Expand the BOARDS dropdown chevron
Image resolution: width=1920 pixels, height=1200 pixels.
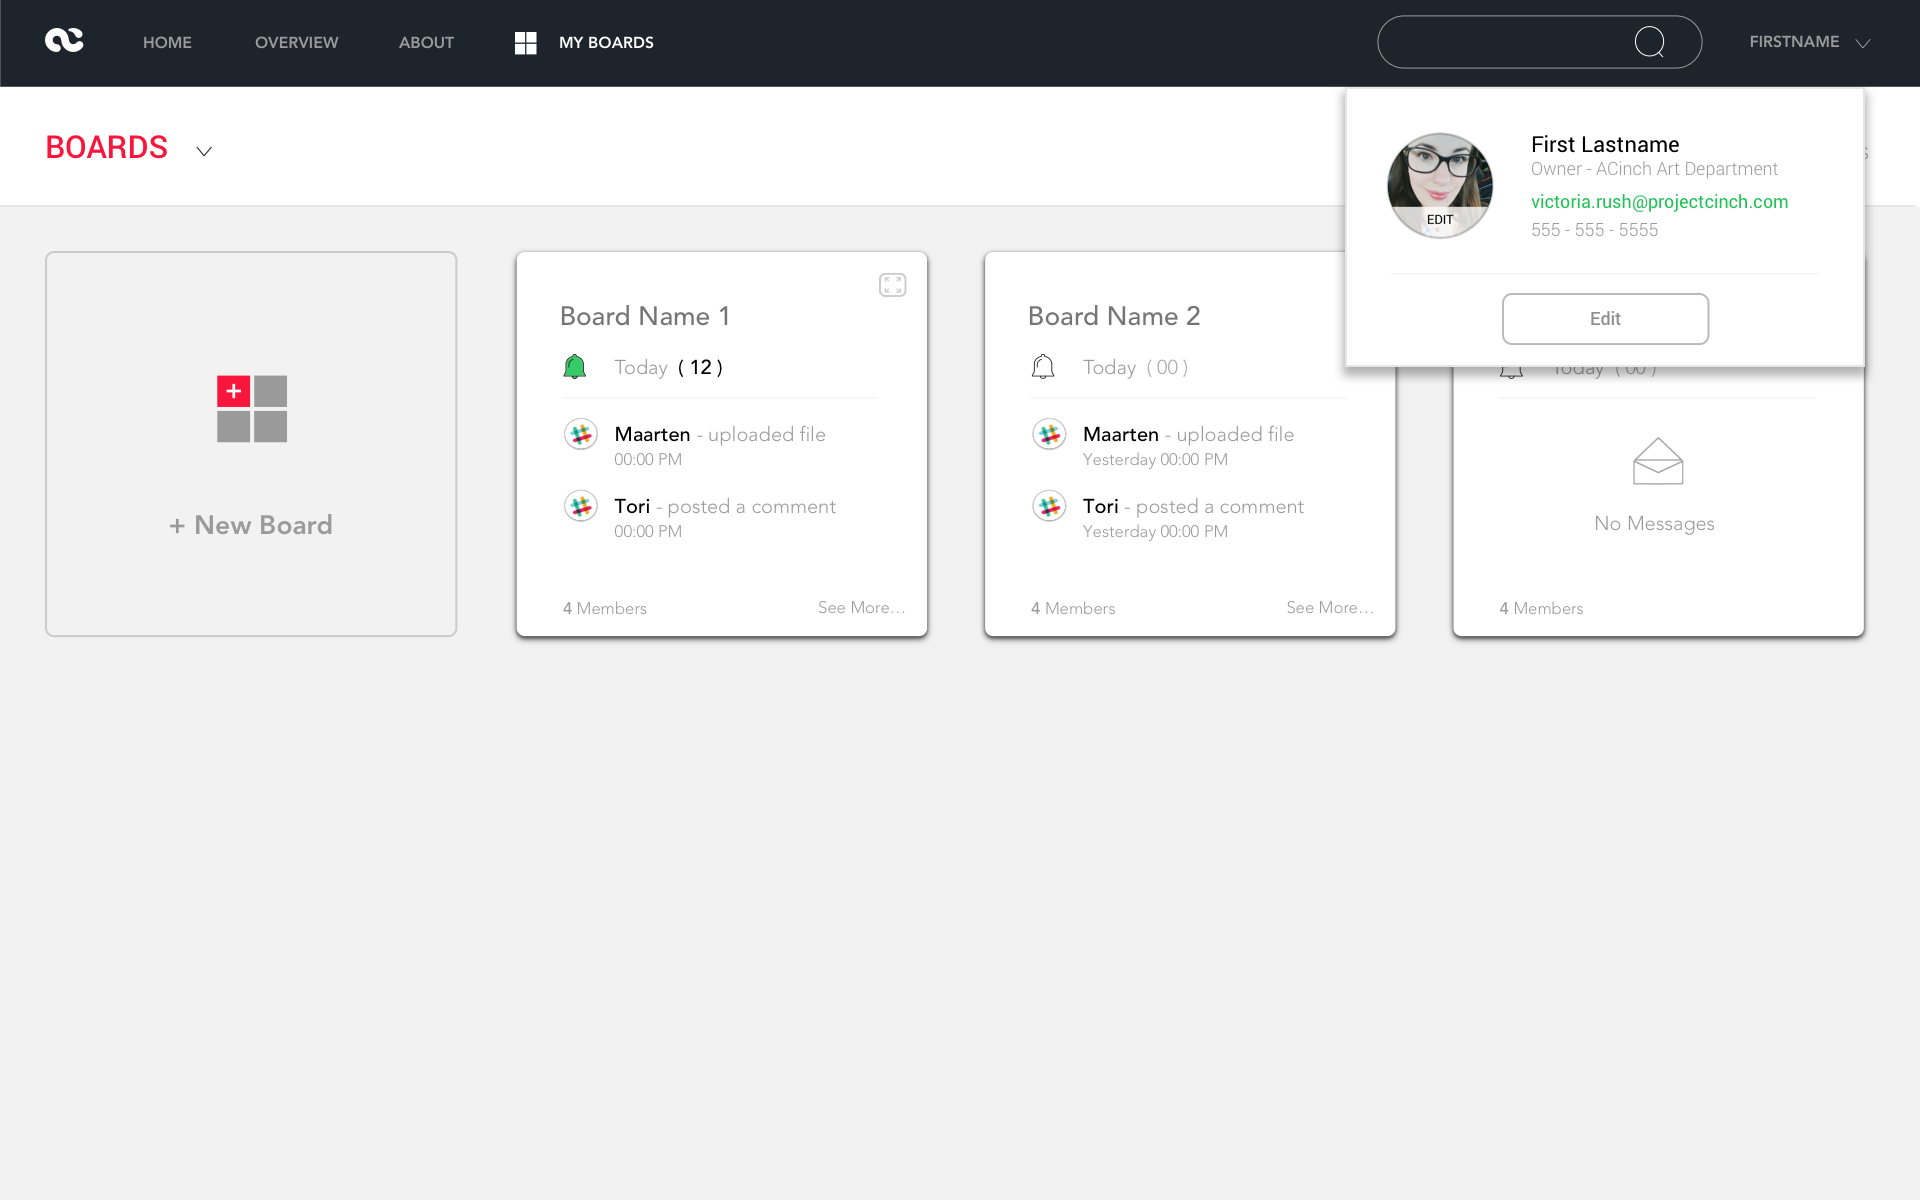tap(204, 151)
